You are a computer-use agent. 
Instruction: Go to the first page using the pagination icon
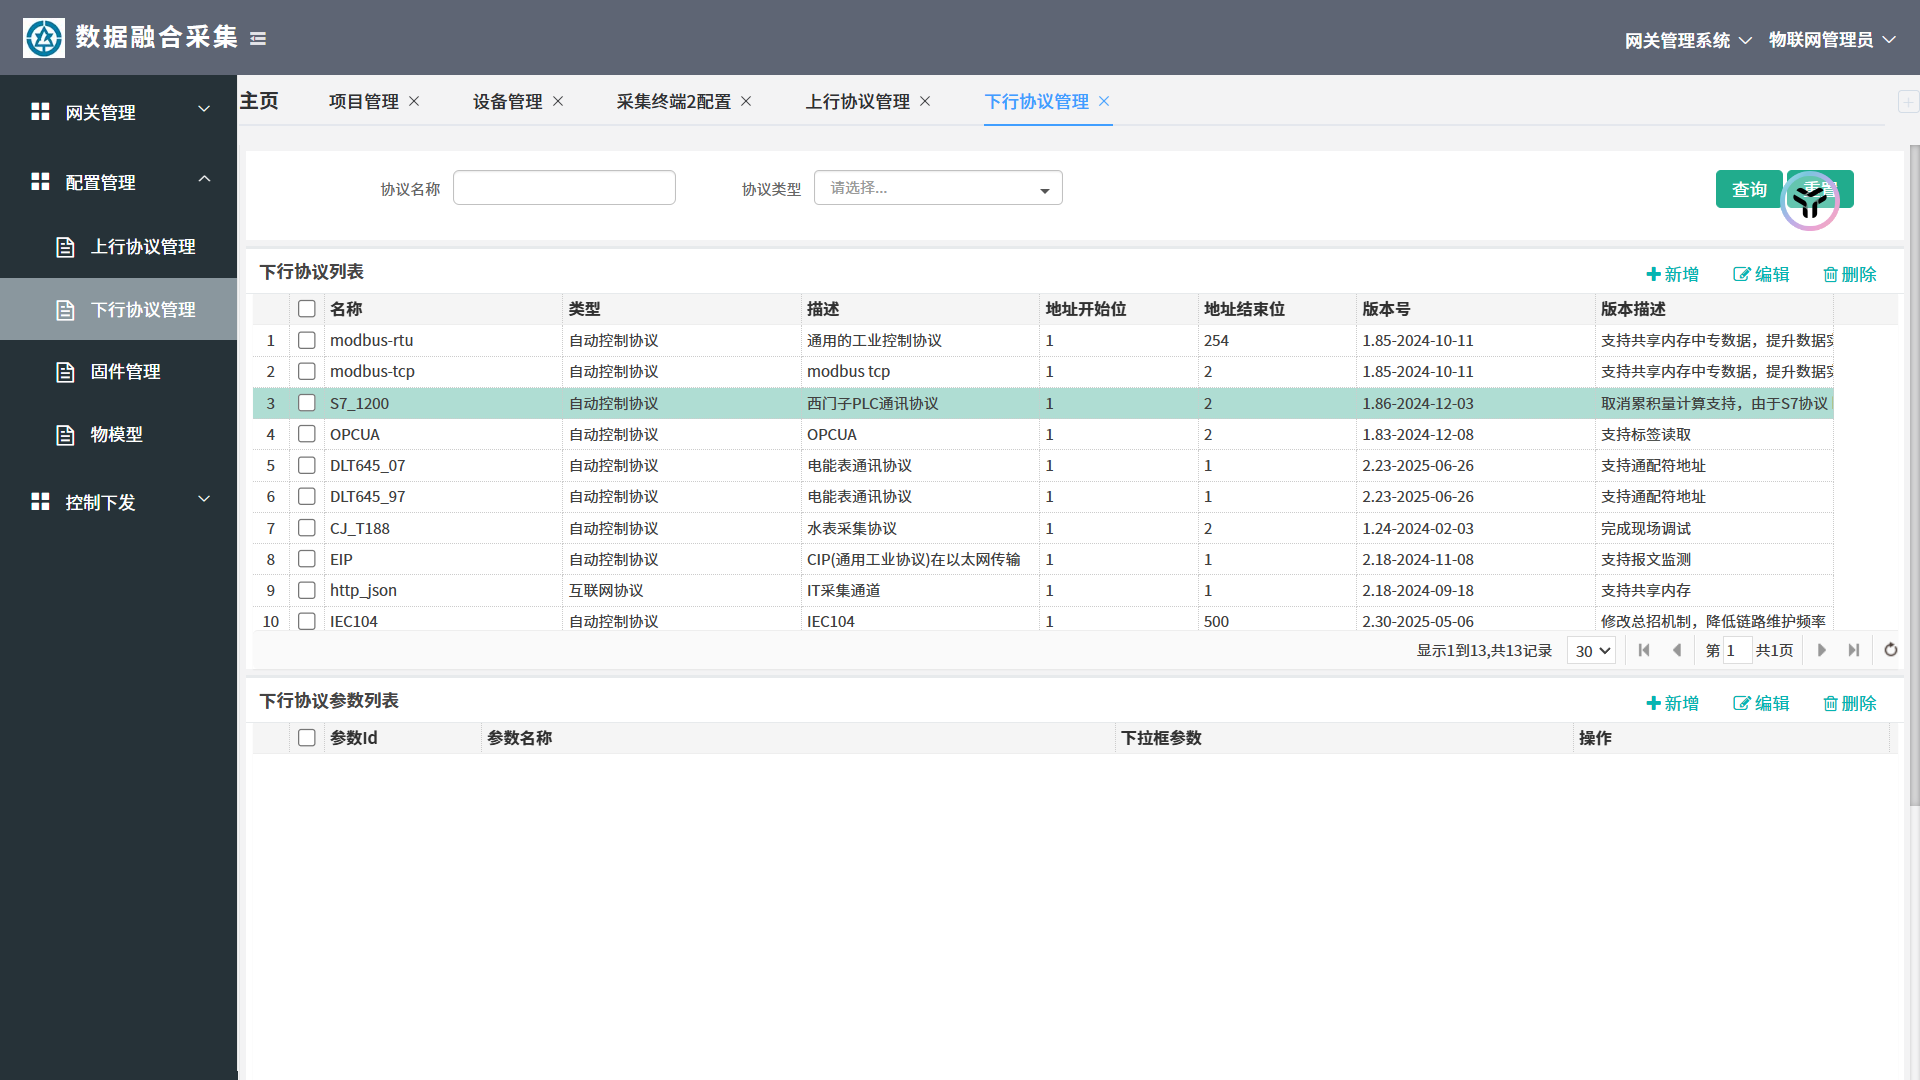pos(1644,650)
